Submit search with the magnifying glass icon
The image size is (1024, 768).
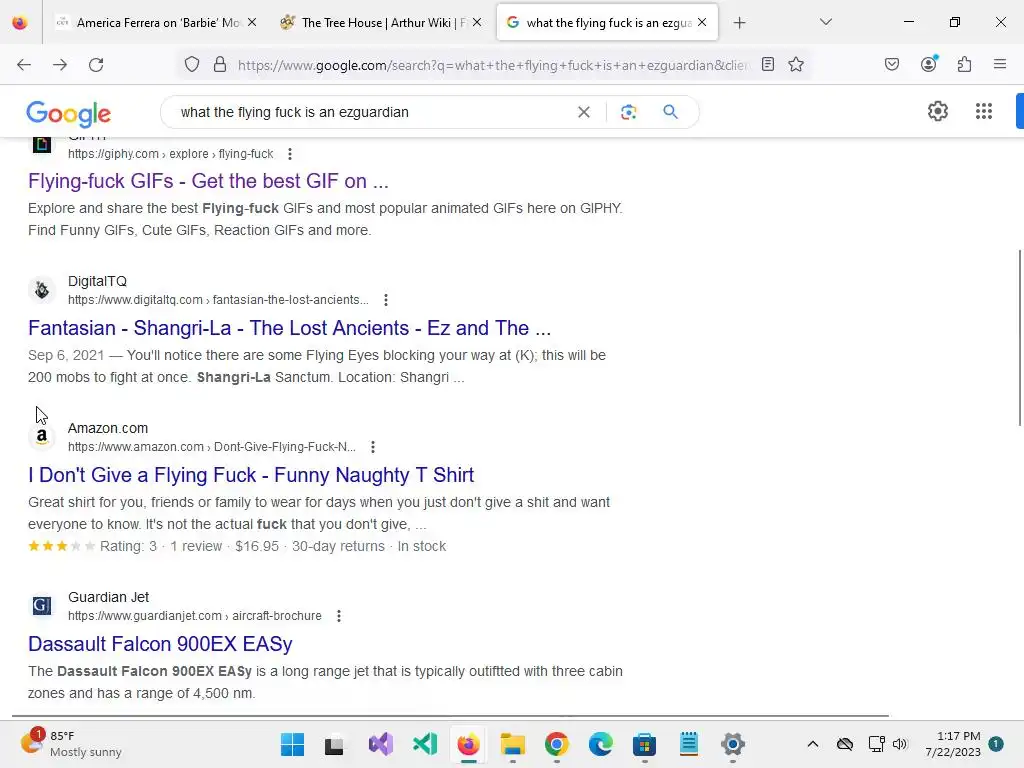click(x=671, y=112)
